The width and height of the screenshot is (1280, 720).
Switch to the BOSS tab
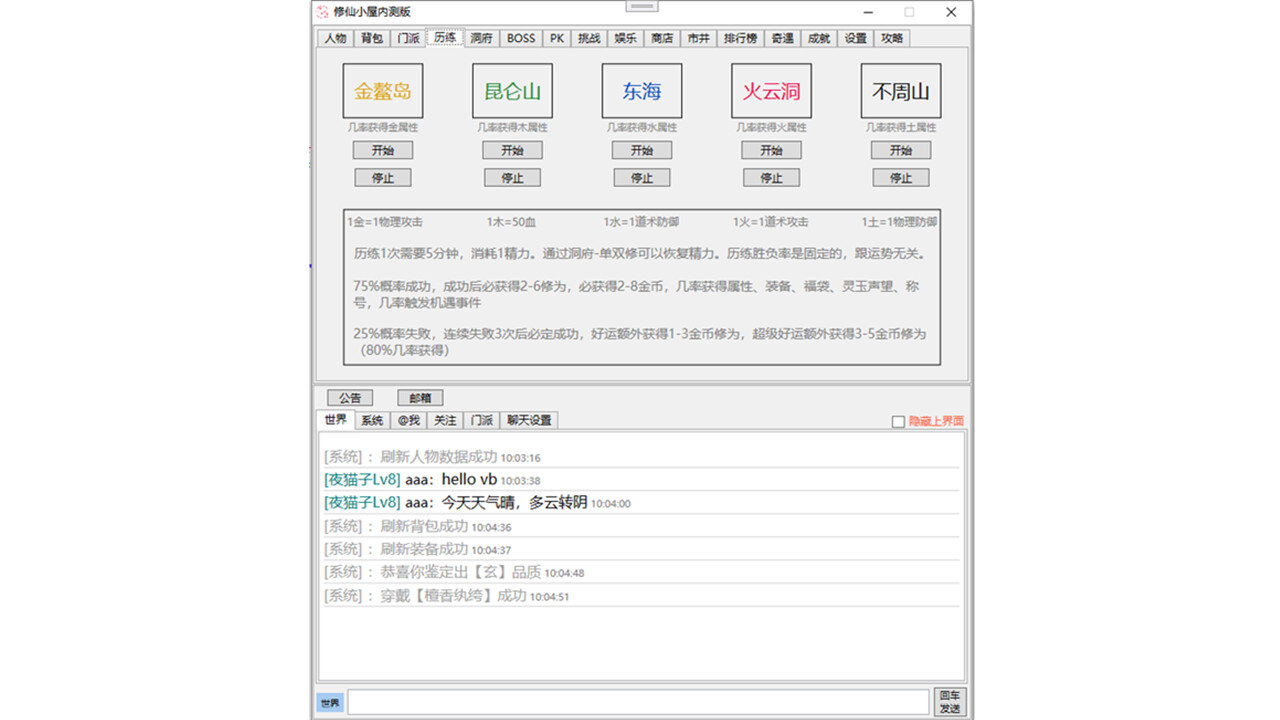pyautogui.click(x=520, y=38)
